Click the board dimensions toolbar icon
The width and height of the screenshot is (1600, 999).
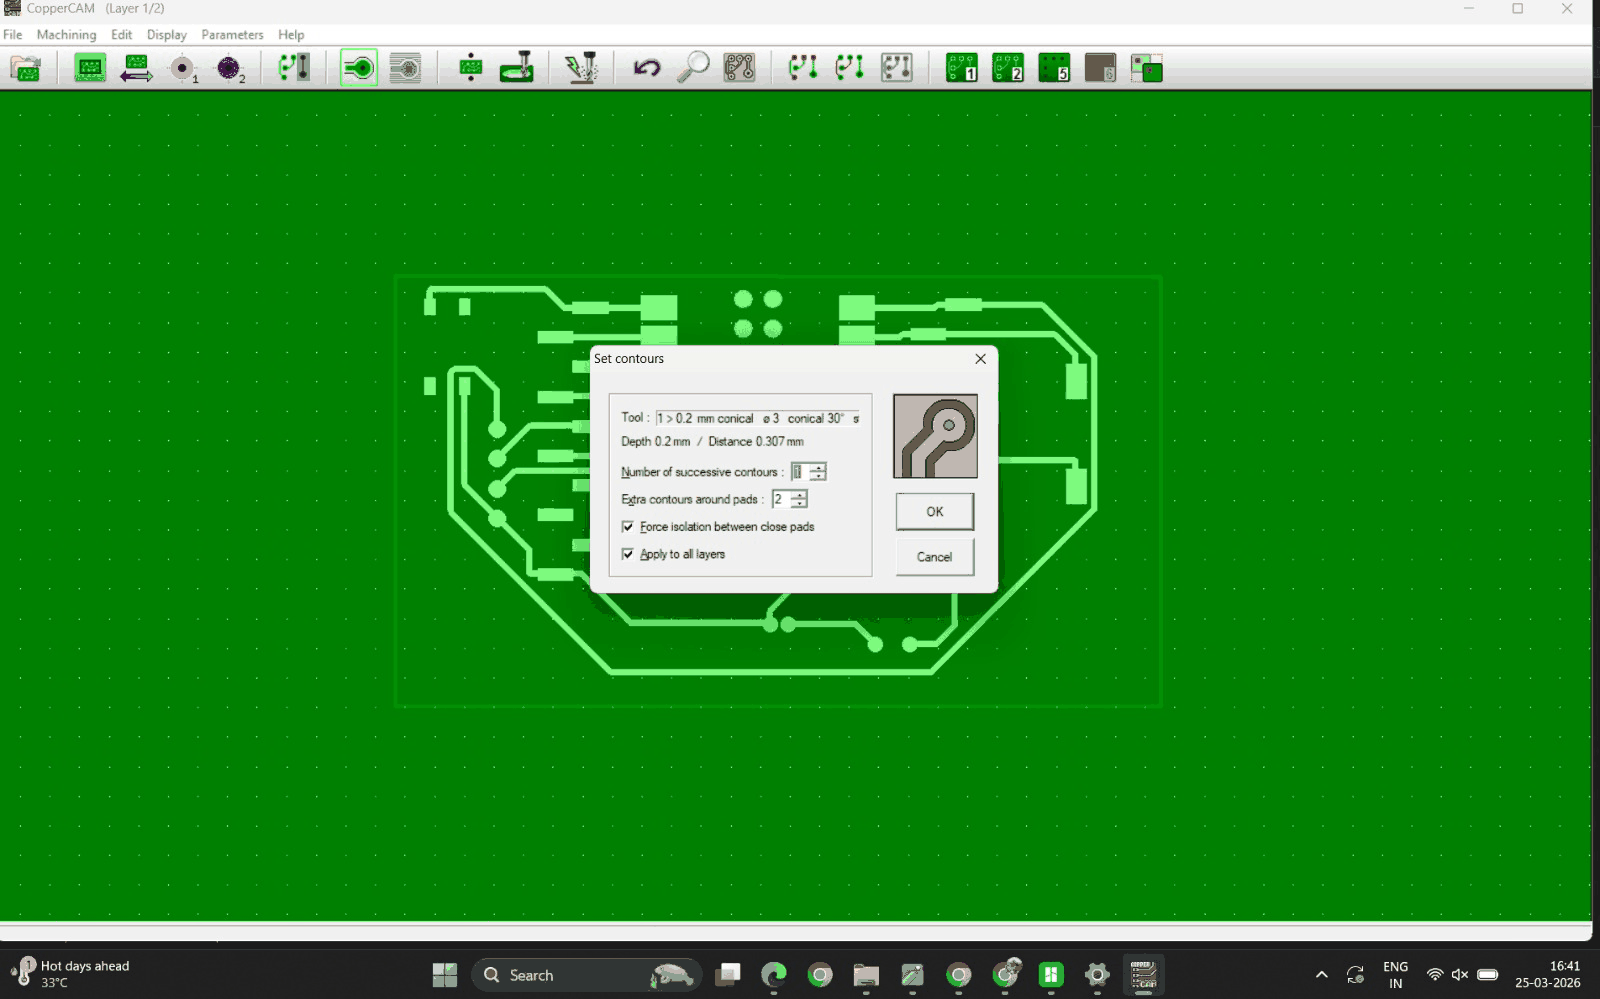coord(90,68)
